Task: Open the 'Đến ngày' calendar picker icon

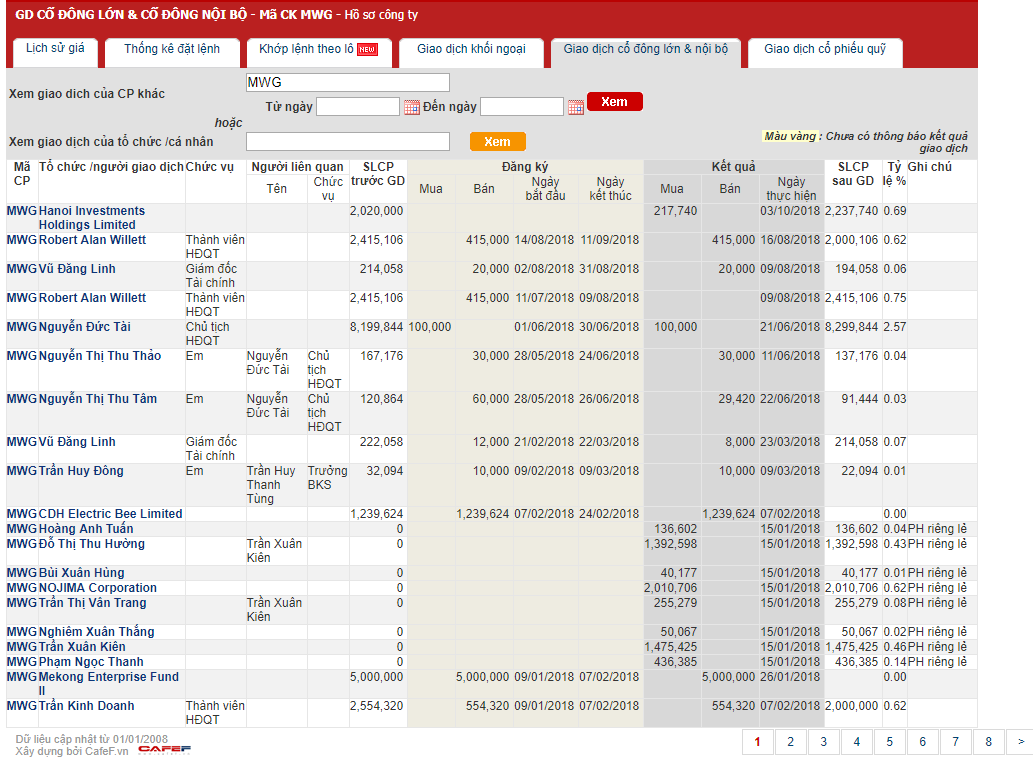Action: tap(575, 107)
